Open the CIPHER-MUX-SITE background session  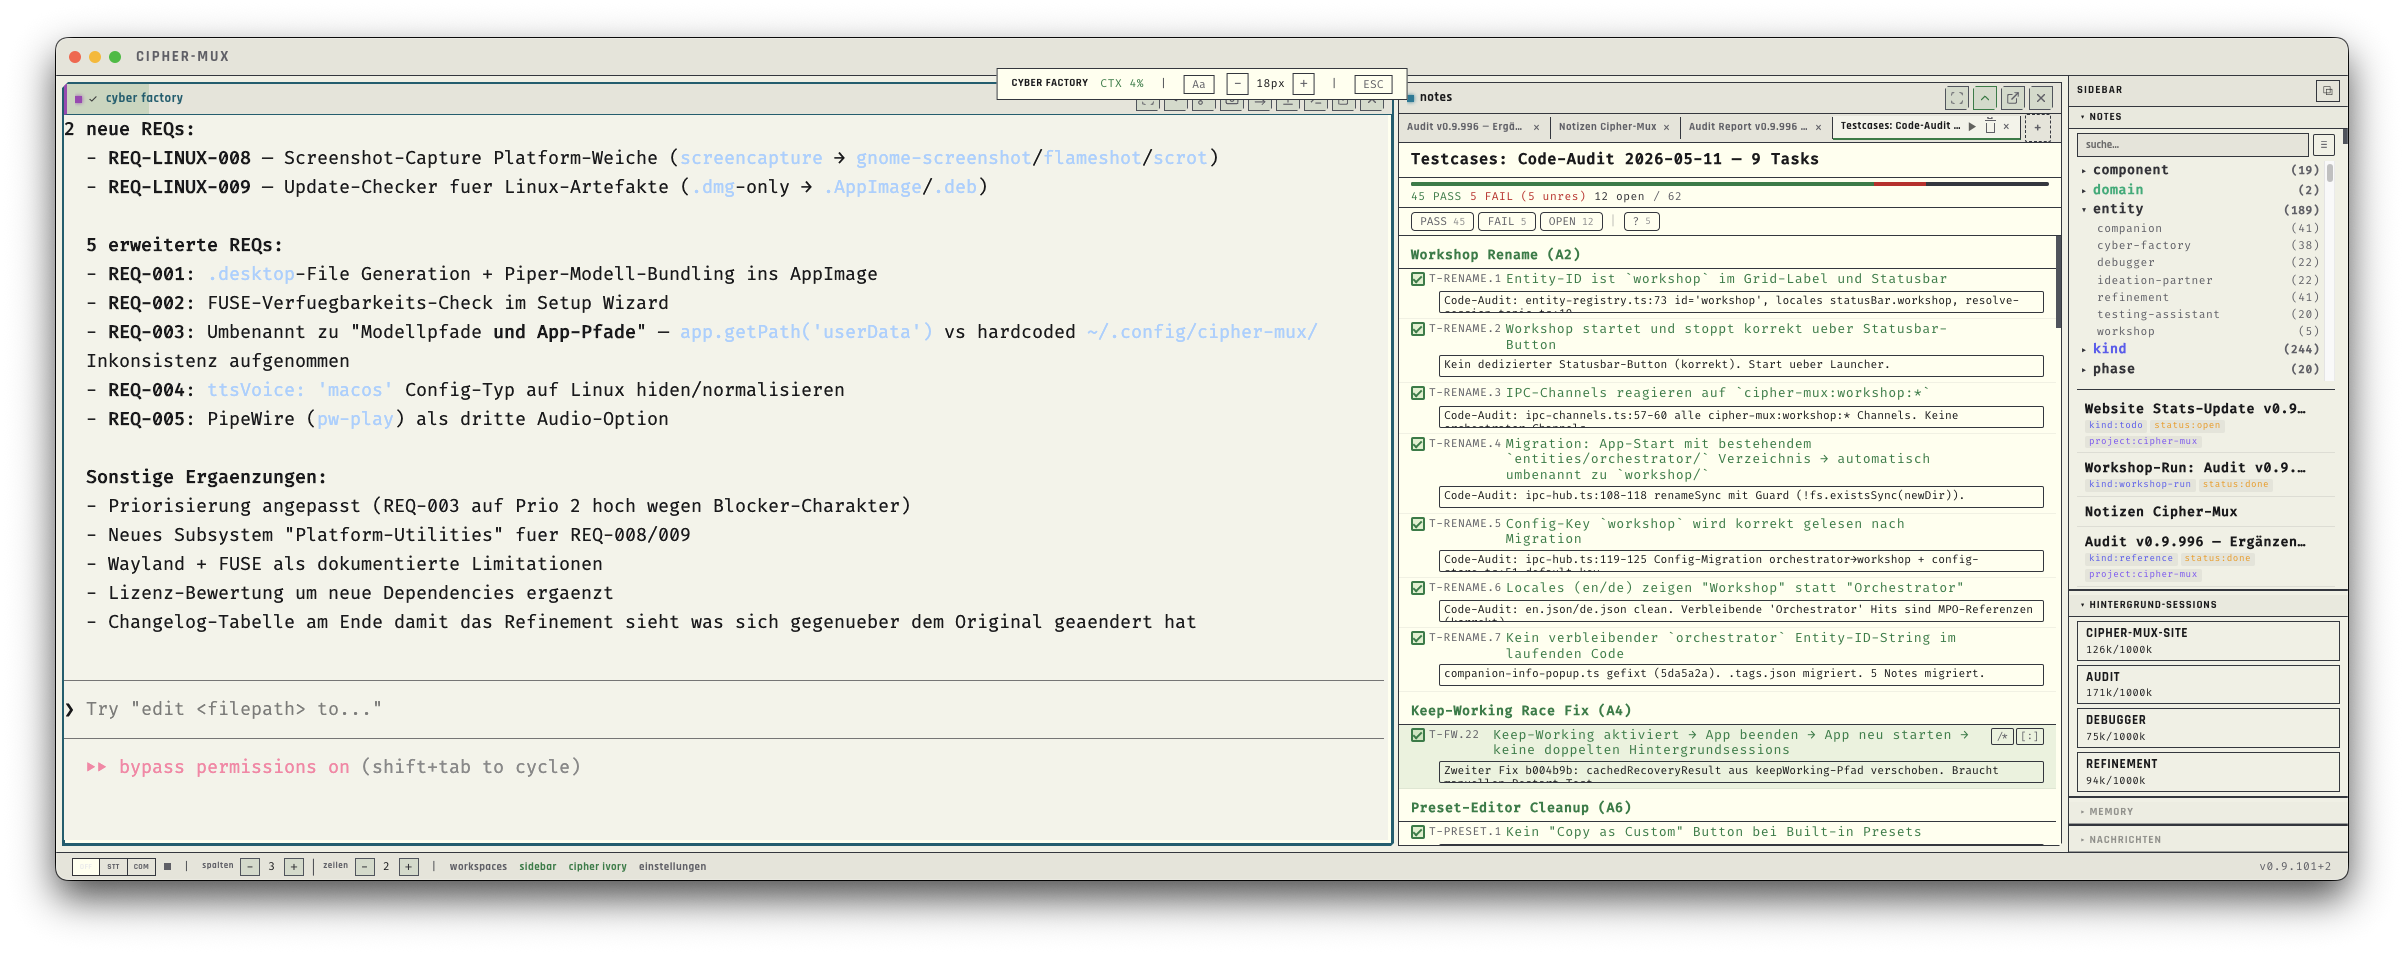tap(2208, 641)
